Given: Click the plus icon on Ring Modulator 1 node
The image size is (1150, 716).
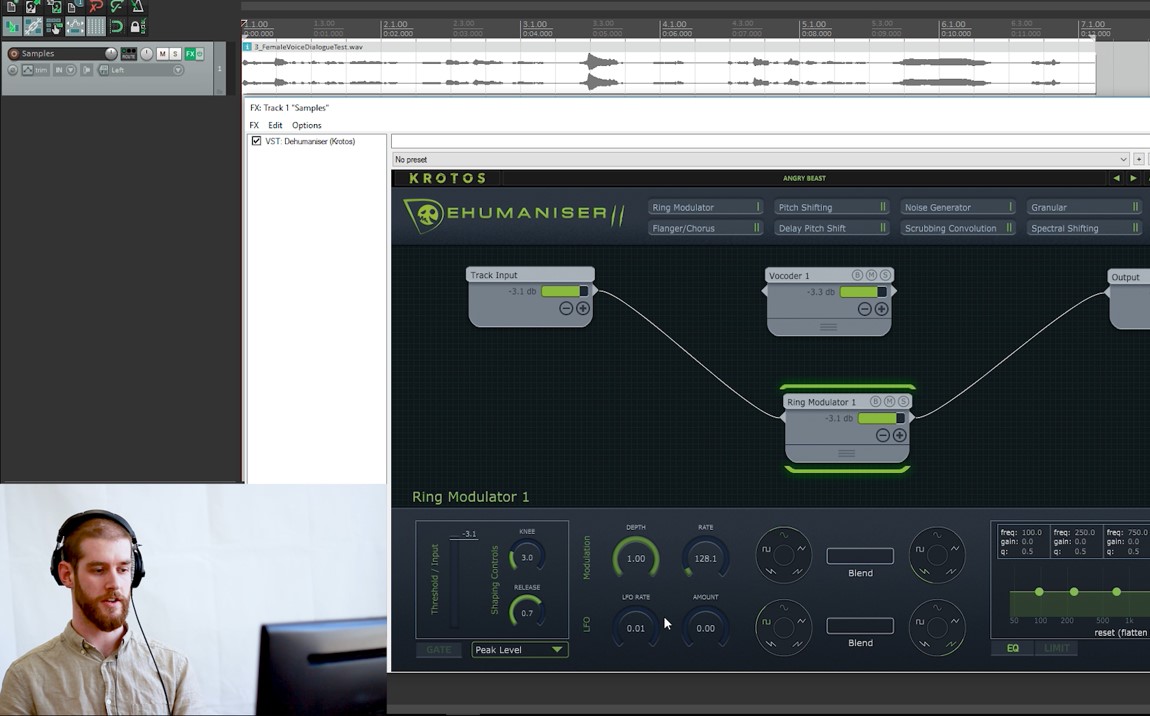Looking at the screenshot, I should coord(900,436).
